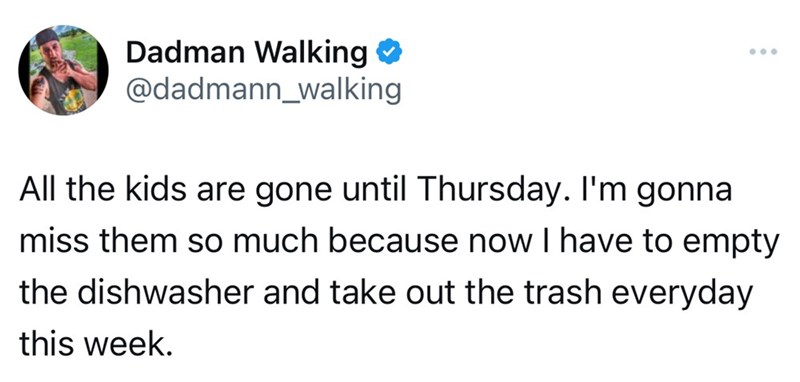Open the Dadman Walking profile picture
The width and height of the screenshot is (800, 382).
pos(63,70)
